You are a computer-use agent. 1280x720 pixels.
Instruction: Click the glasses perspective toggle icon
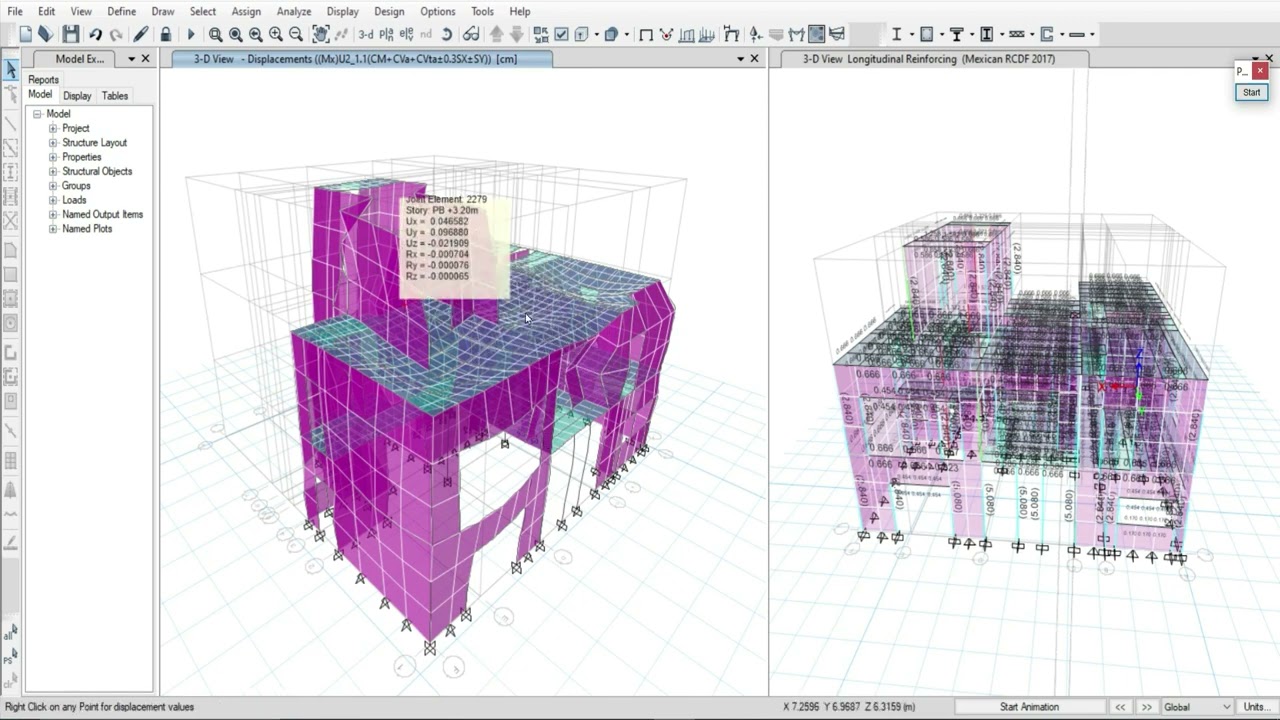pyautogui.click(x=471, y=34)
